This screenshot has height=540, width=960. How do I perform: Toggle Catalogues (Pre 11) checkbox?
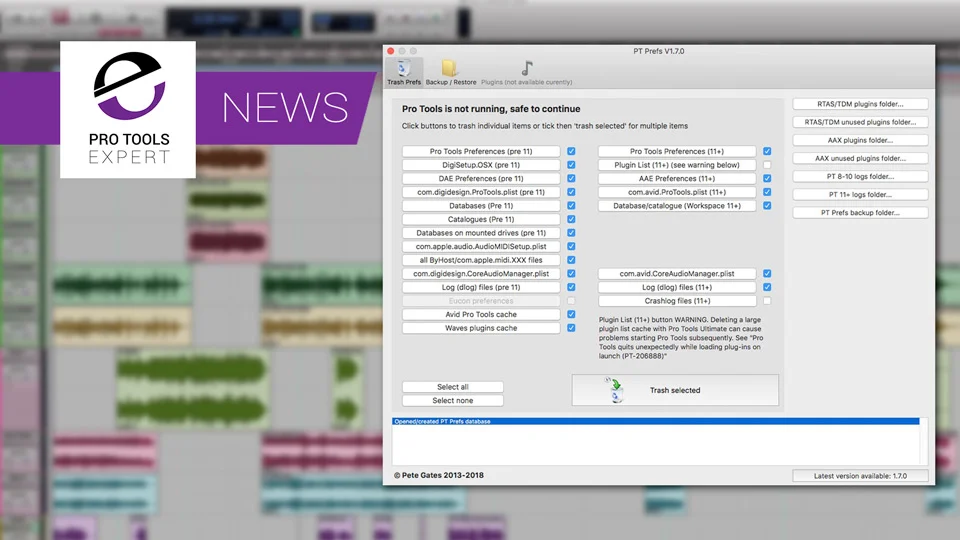(x=571, y=219)
